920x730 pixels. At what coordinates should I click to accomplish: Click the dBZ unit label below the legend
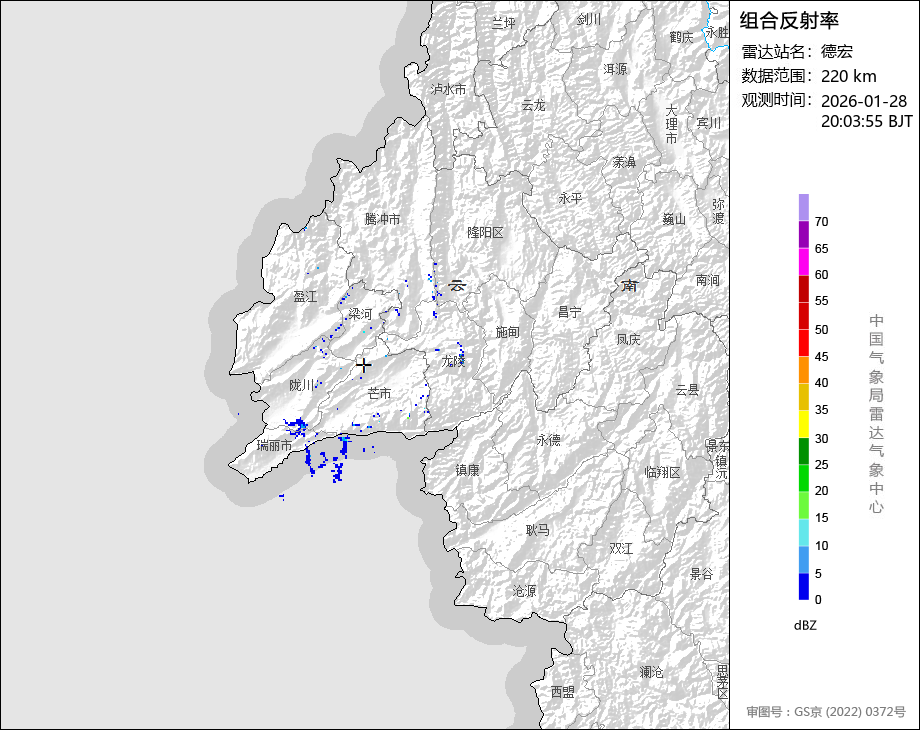[805, 625]
